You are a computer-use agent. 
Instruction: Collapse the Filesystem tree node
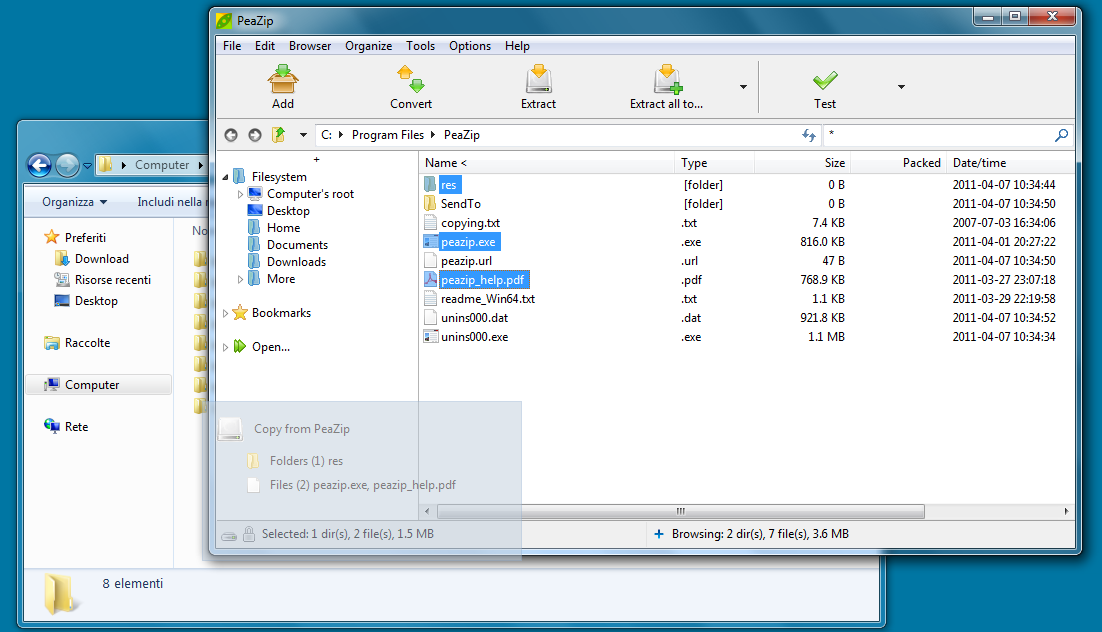[225, 177]
